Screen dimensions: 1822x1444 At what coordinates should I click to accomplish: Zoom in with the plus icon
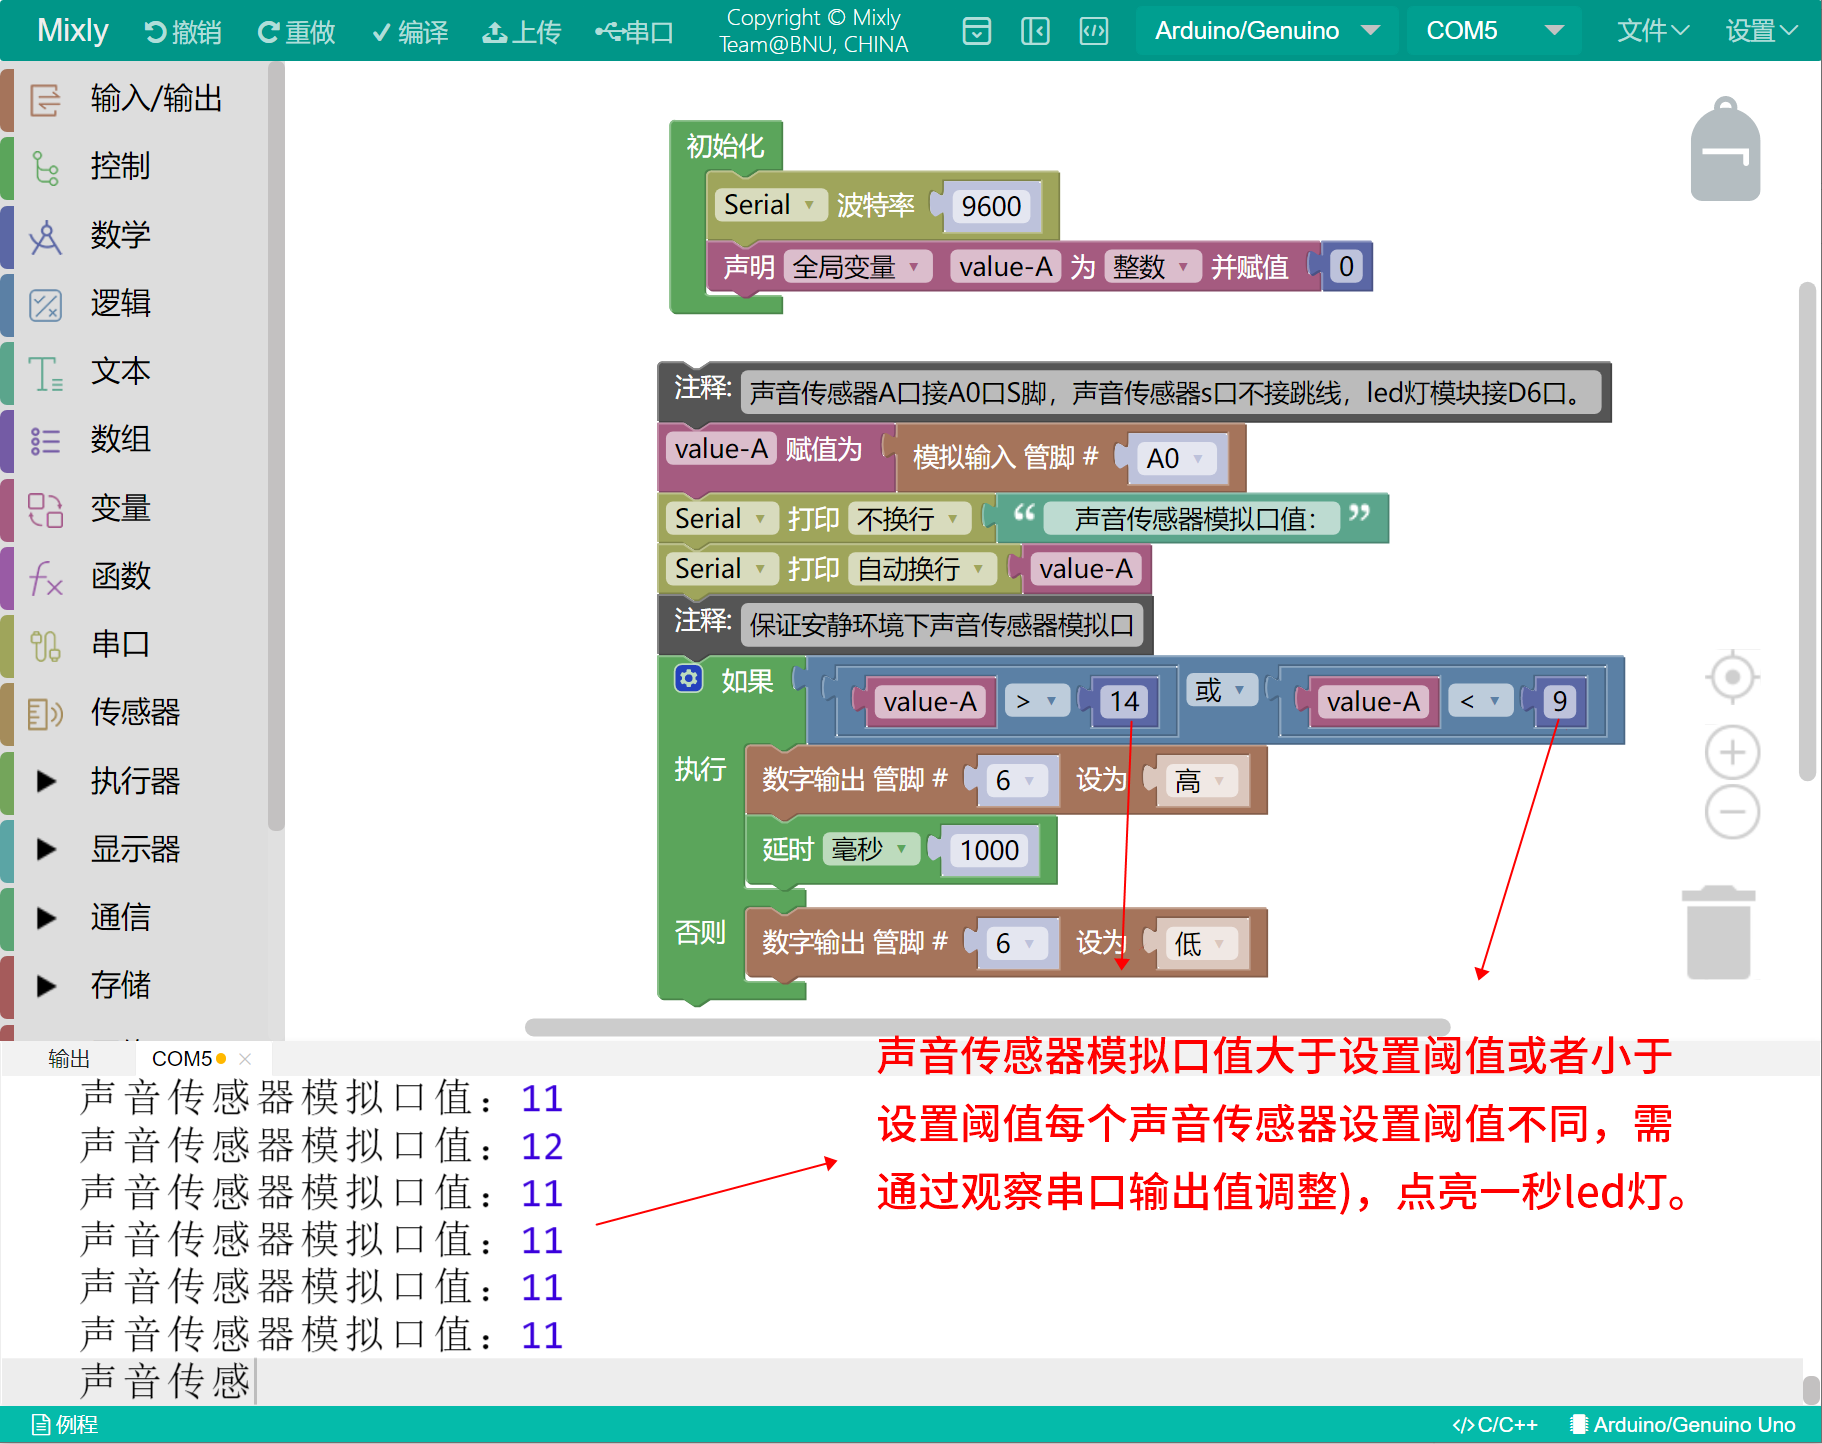tap(1732, 752)
